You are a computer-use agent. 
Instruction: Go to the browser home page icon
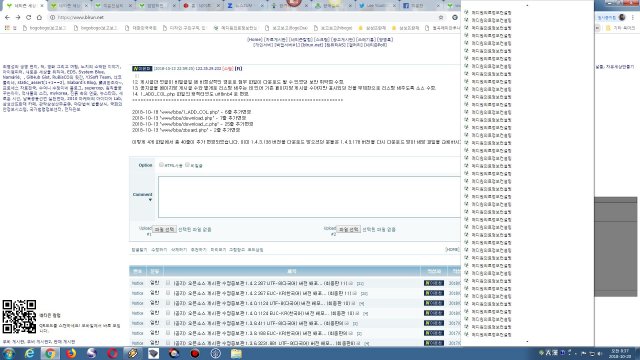pos(39,17)
